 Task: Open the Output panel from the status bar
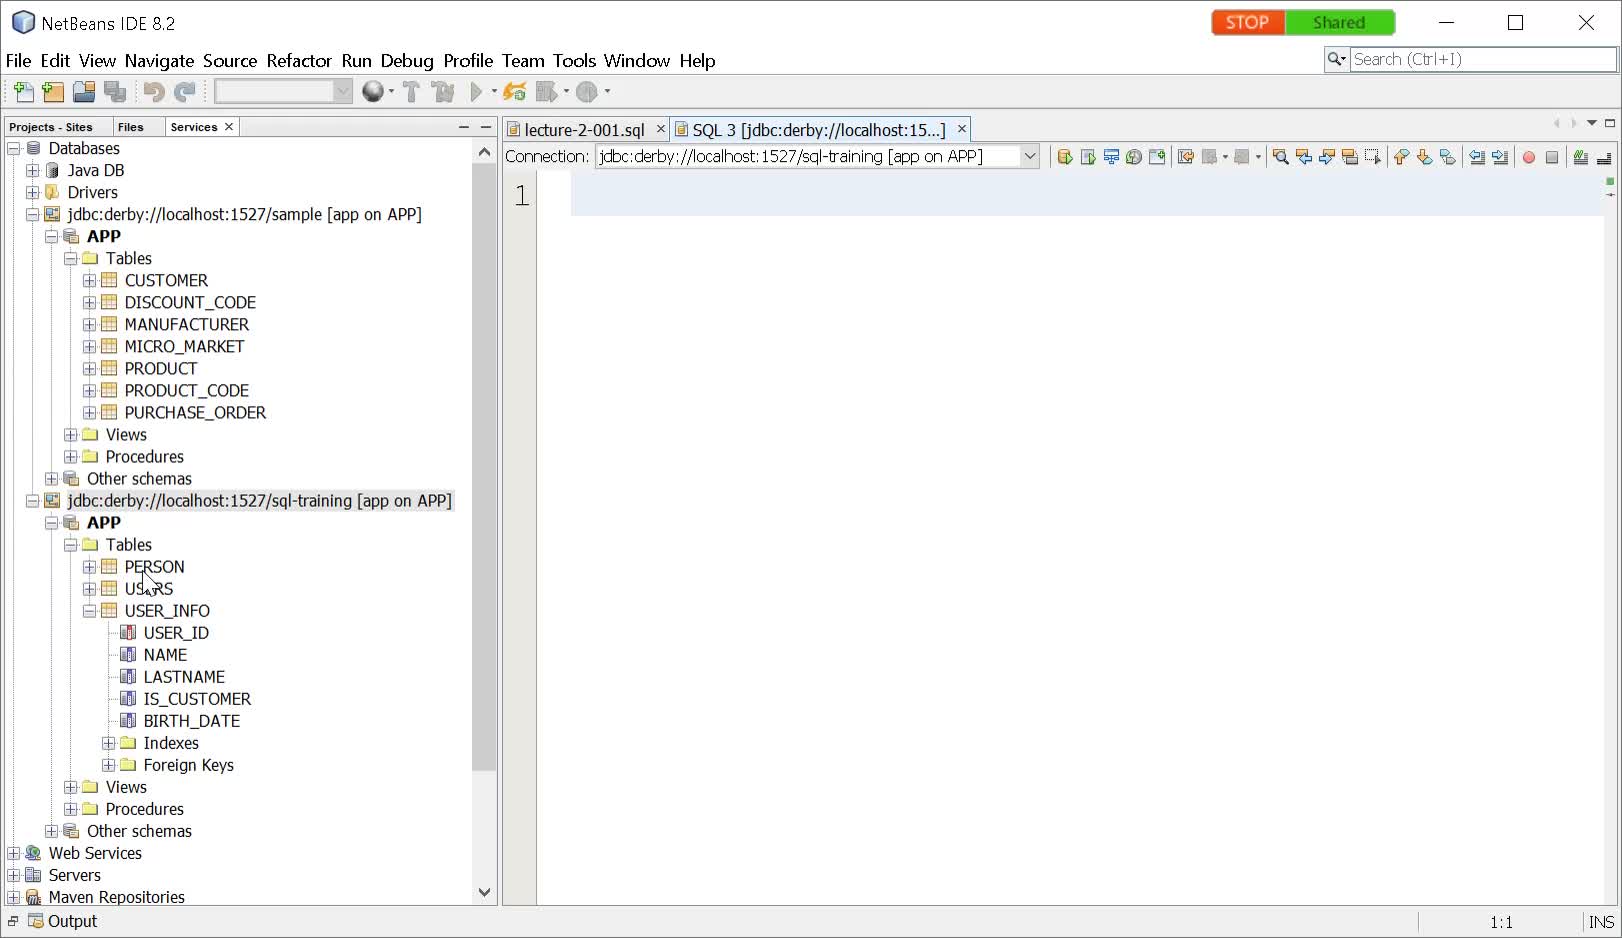click(x=62, y=921)
